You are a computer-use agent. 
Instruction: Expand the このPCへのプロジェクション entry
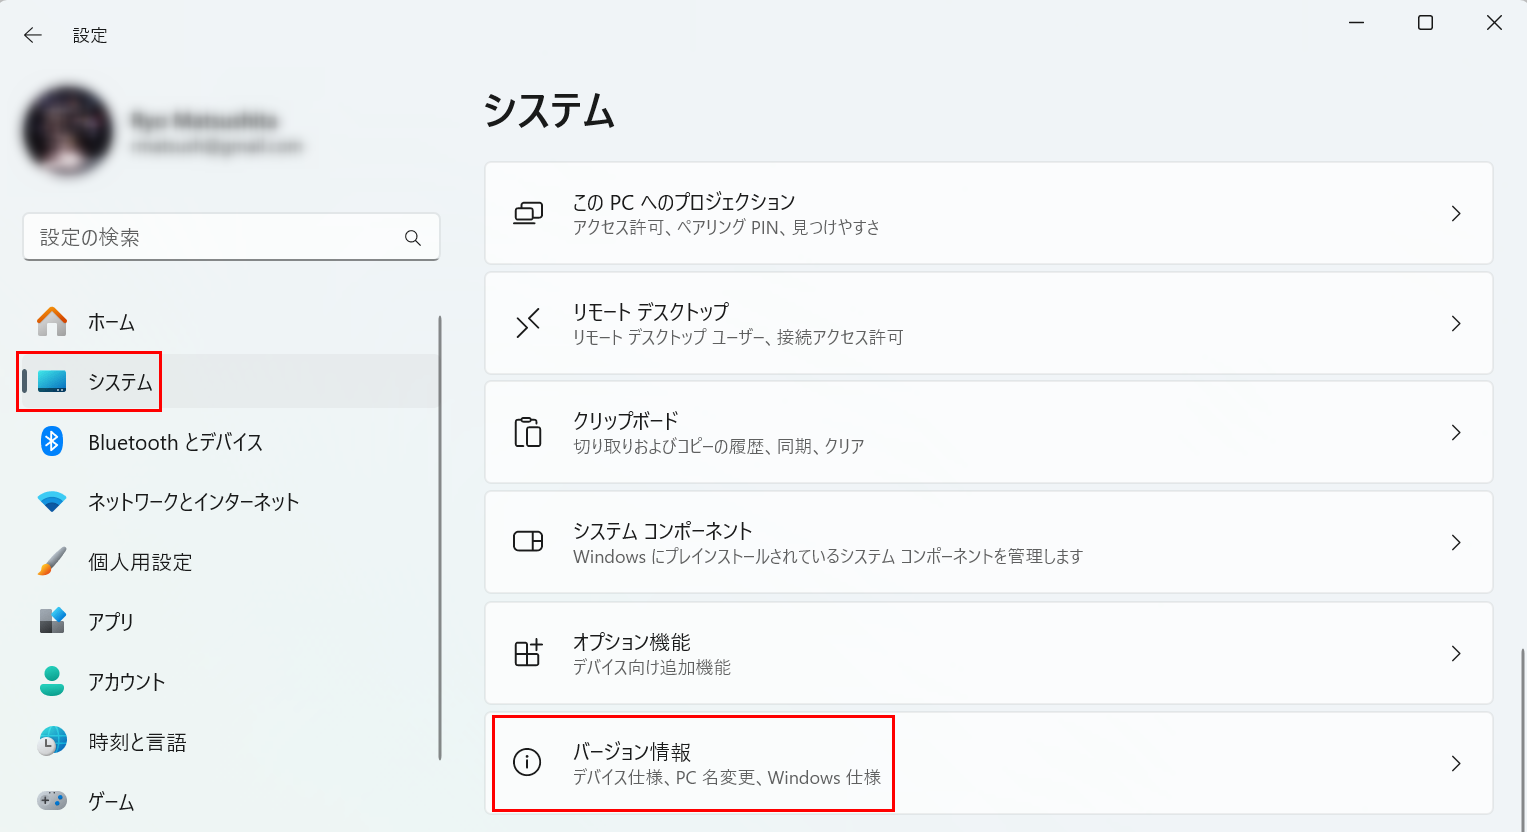click(1457, 212)
